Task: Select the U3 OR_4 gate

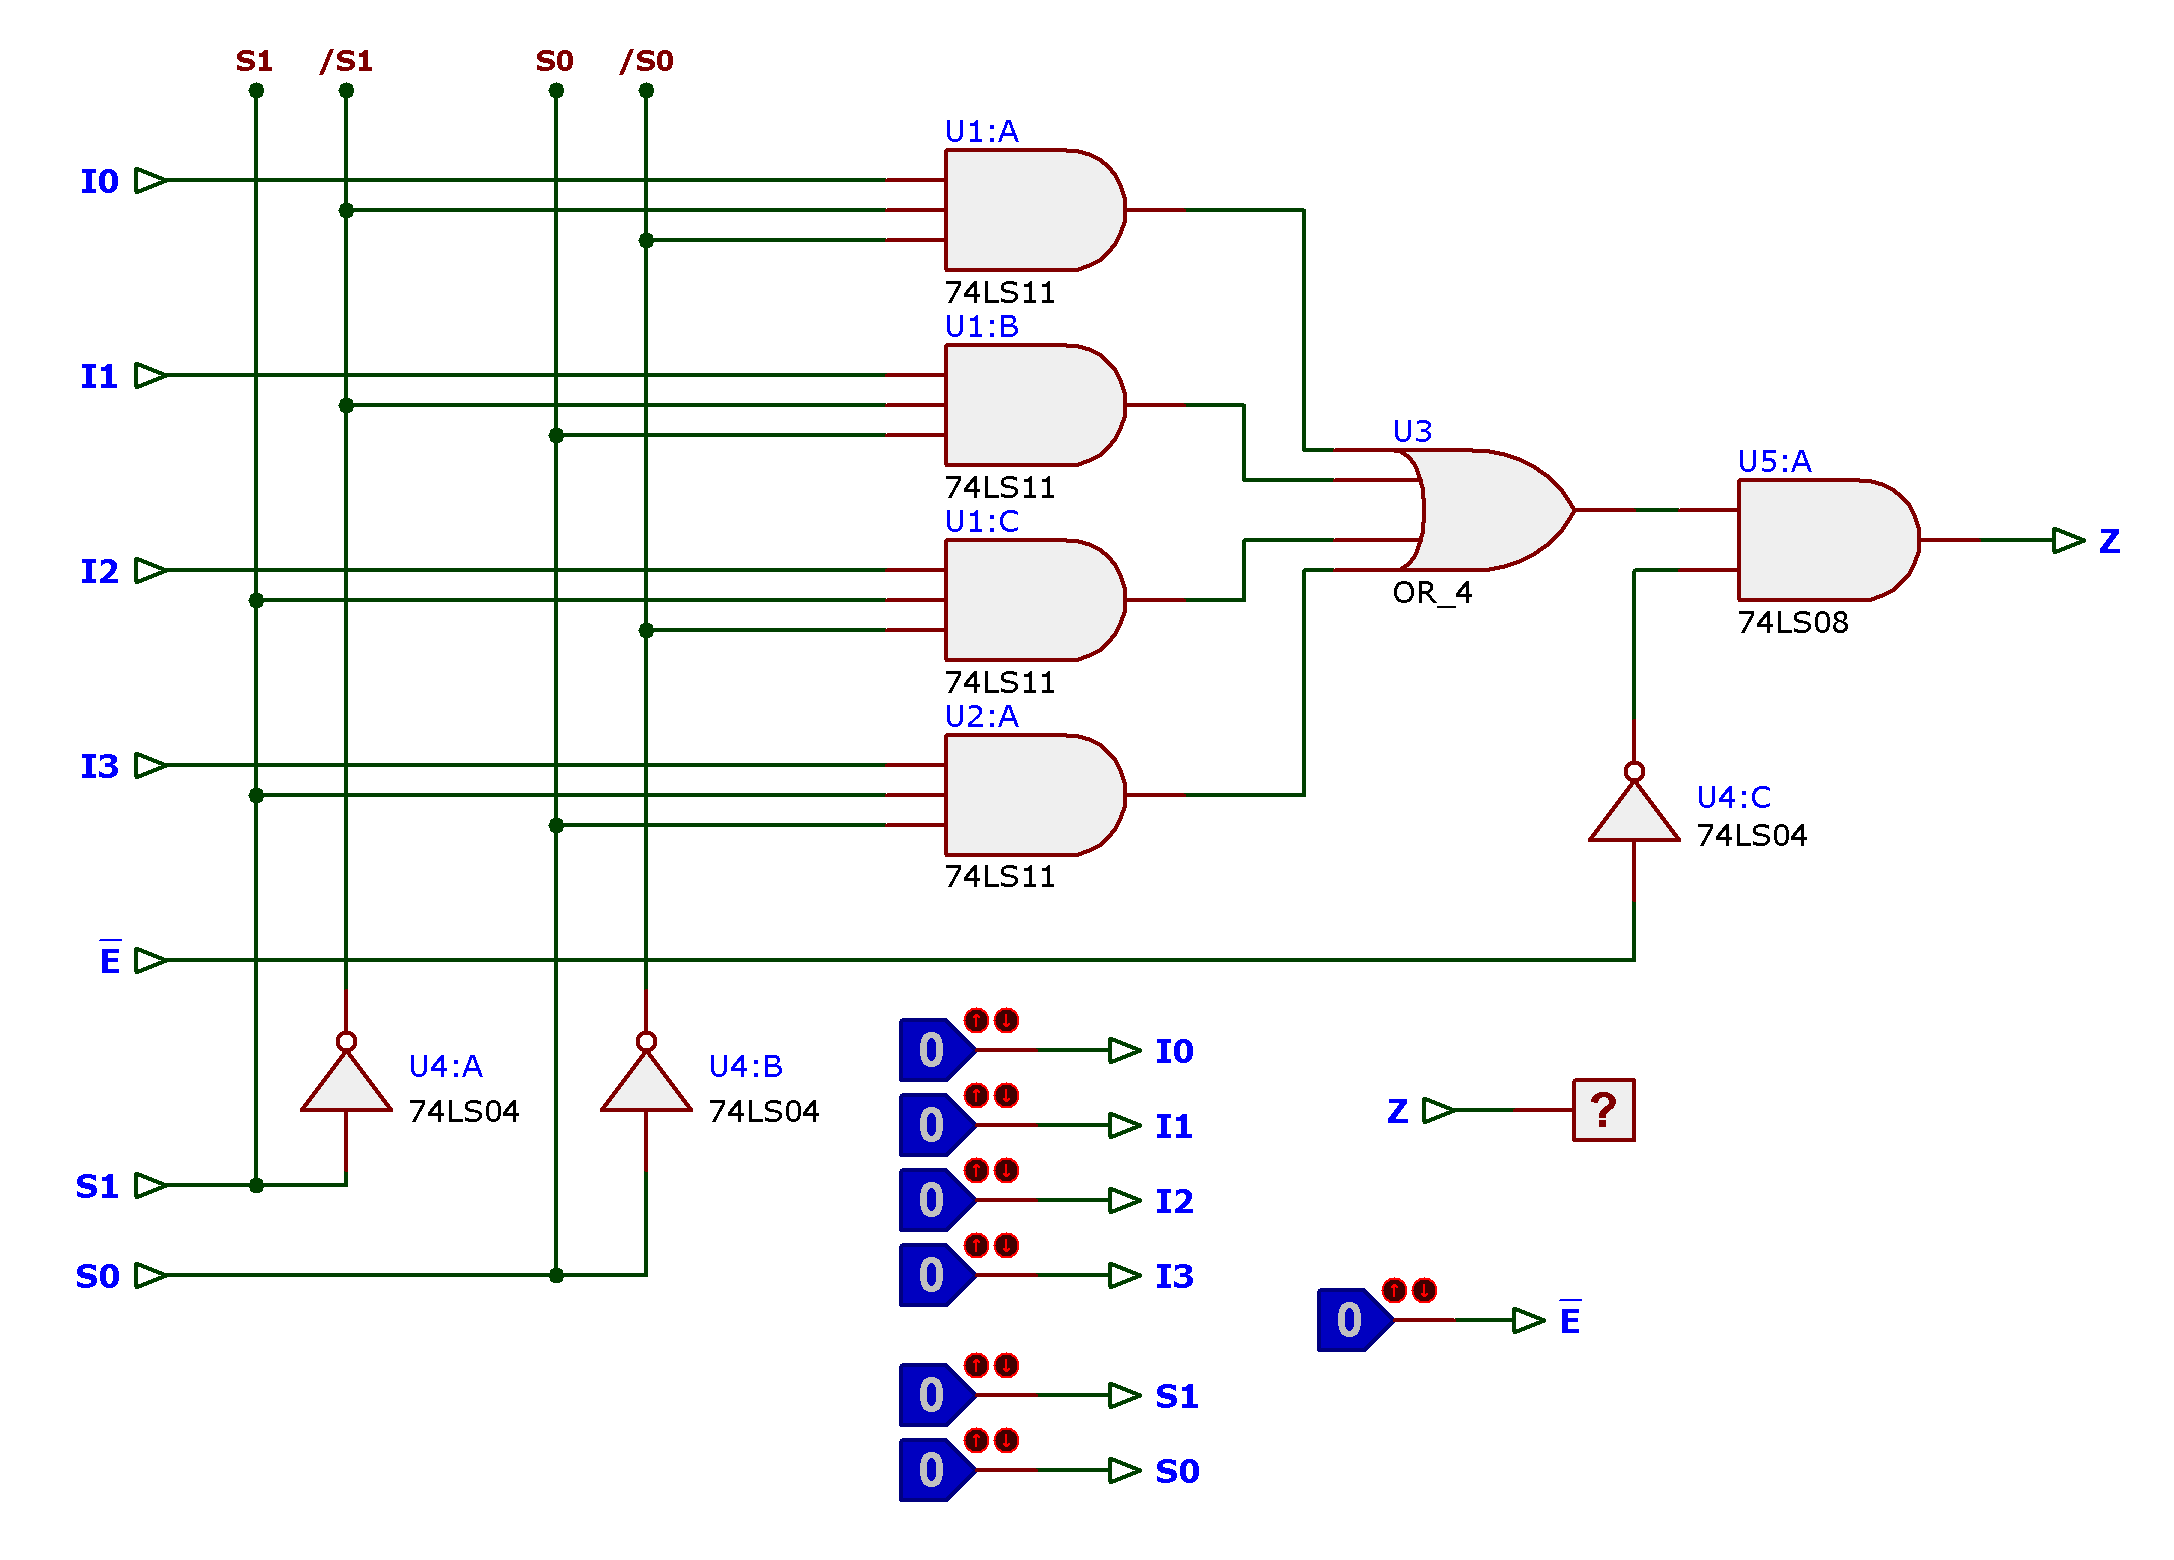Action: 1485,510
